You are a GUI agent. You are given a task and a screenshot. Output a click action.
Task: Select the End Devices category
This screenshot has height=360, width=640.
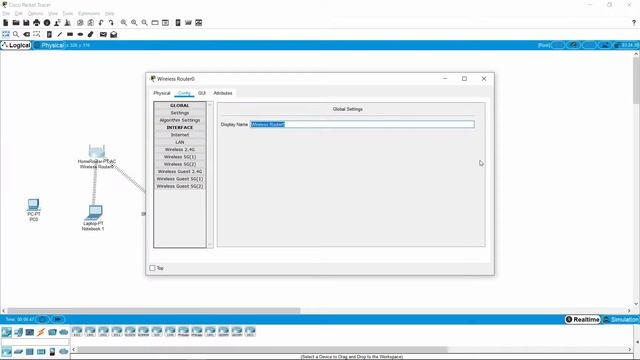point(18,332)
